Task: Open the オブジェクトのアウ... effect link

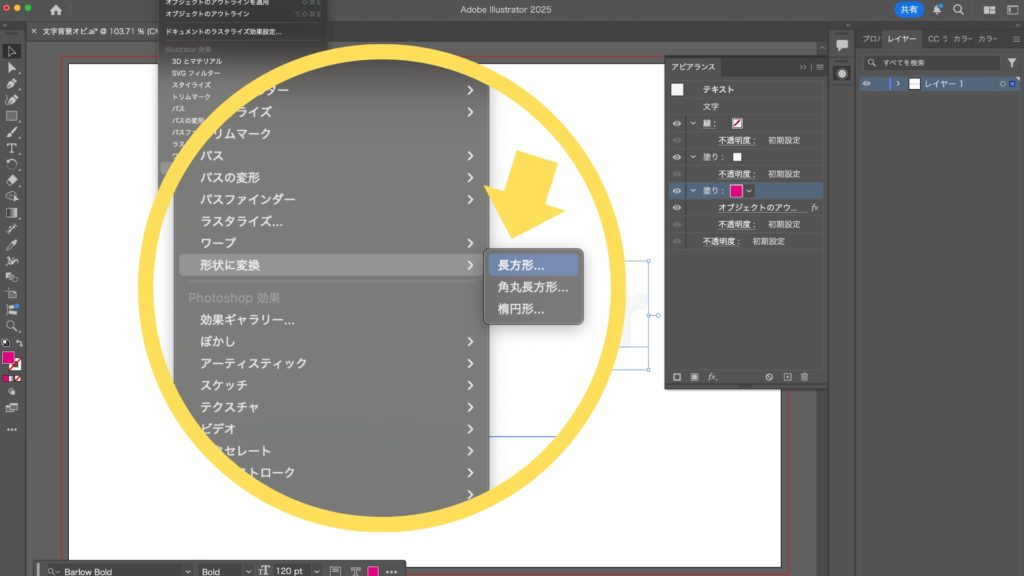Action: click(x=761, y=207)
